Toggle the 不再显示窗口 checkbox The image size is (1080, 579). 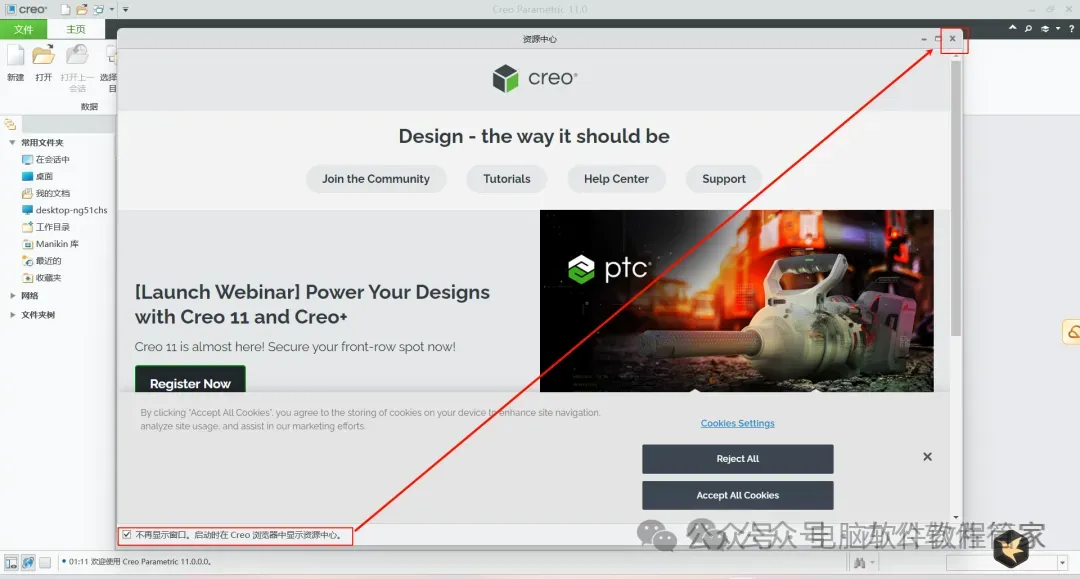tap(127, 534)
